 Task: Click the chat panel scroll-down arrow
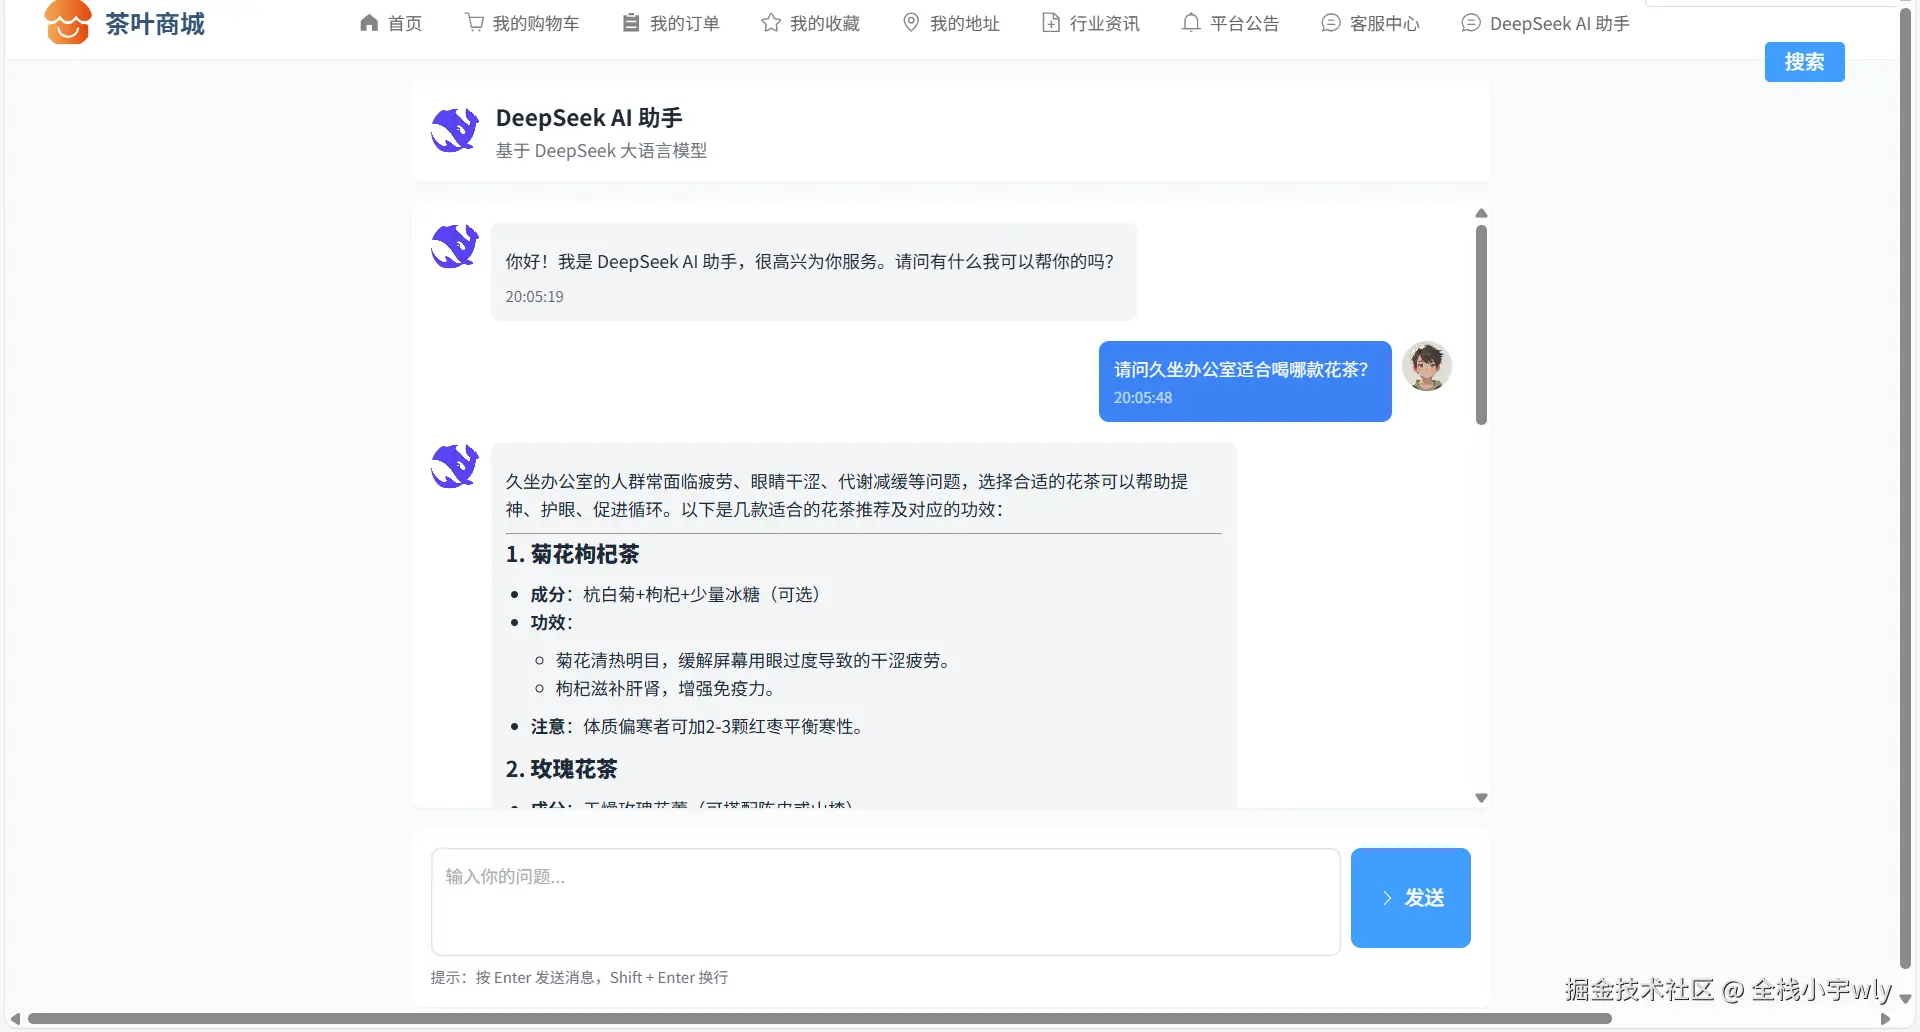(1481, 798)
